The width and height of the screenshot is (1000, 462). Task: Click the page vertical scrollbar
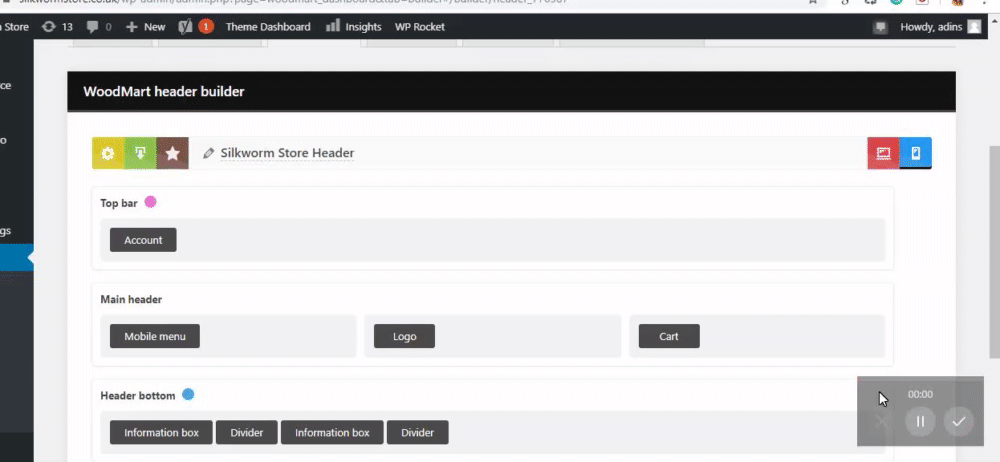[x=994, y=252]
